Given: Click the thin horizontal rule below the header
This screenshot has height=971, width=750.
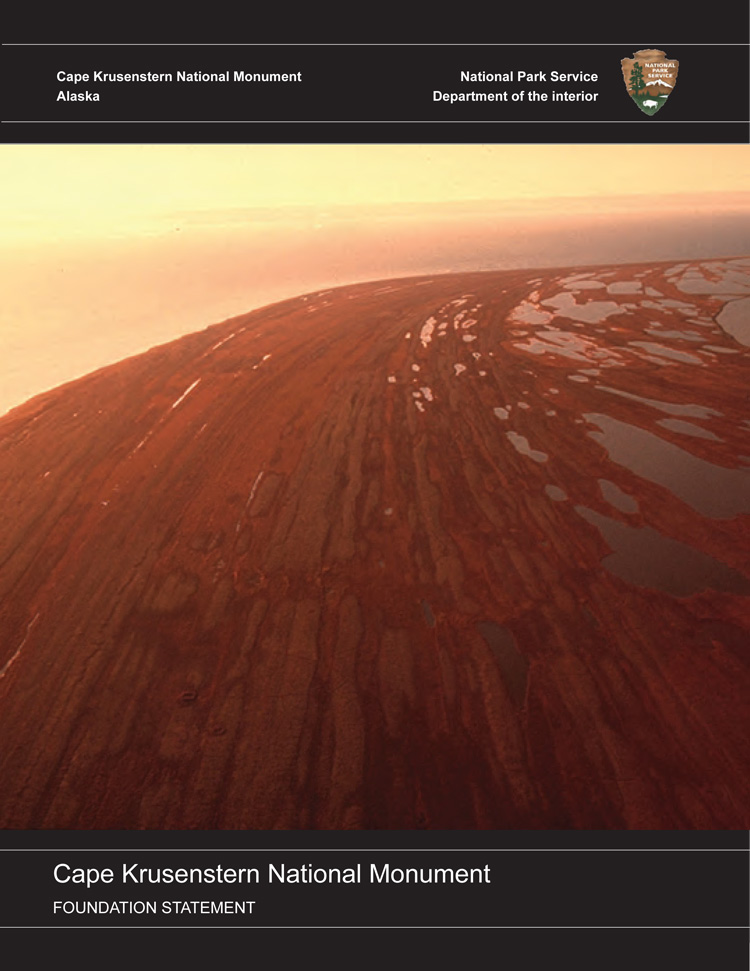Looking at the screenshot, I should (x=375, y=122).
